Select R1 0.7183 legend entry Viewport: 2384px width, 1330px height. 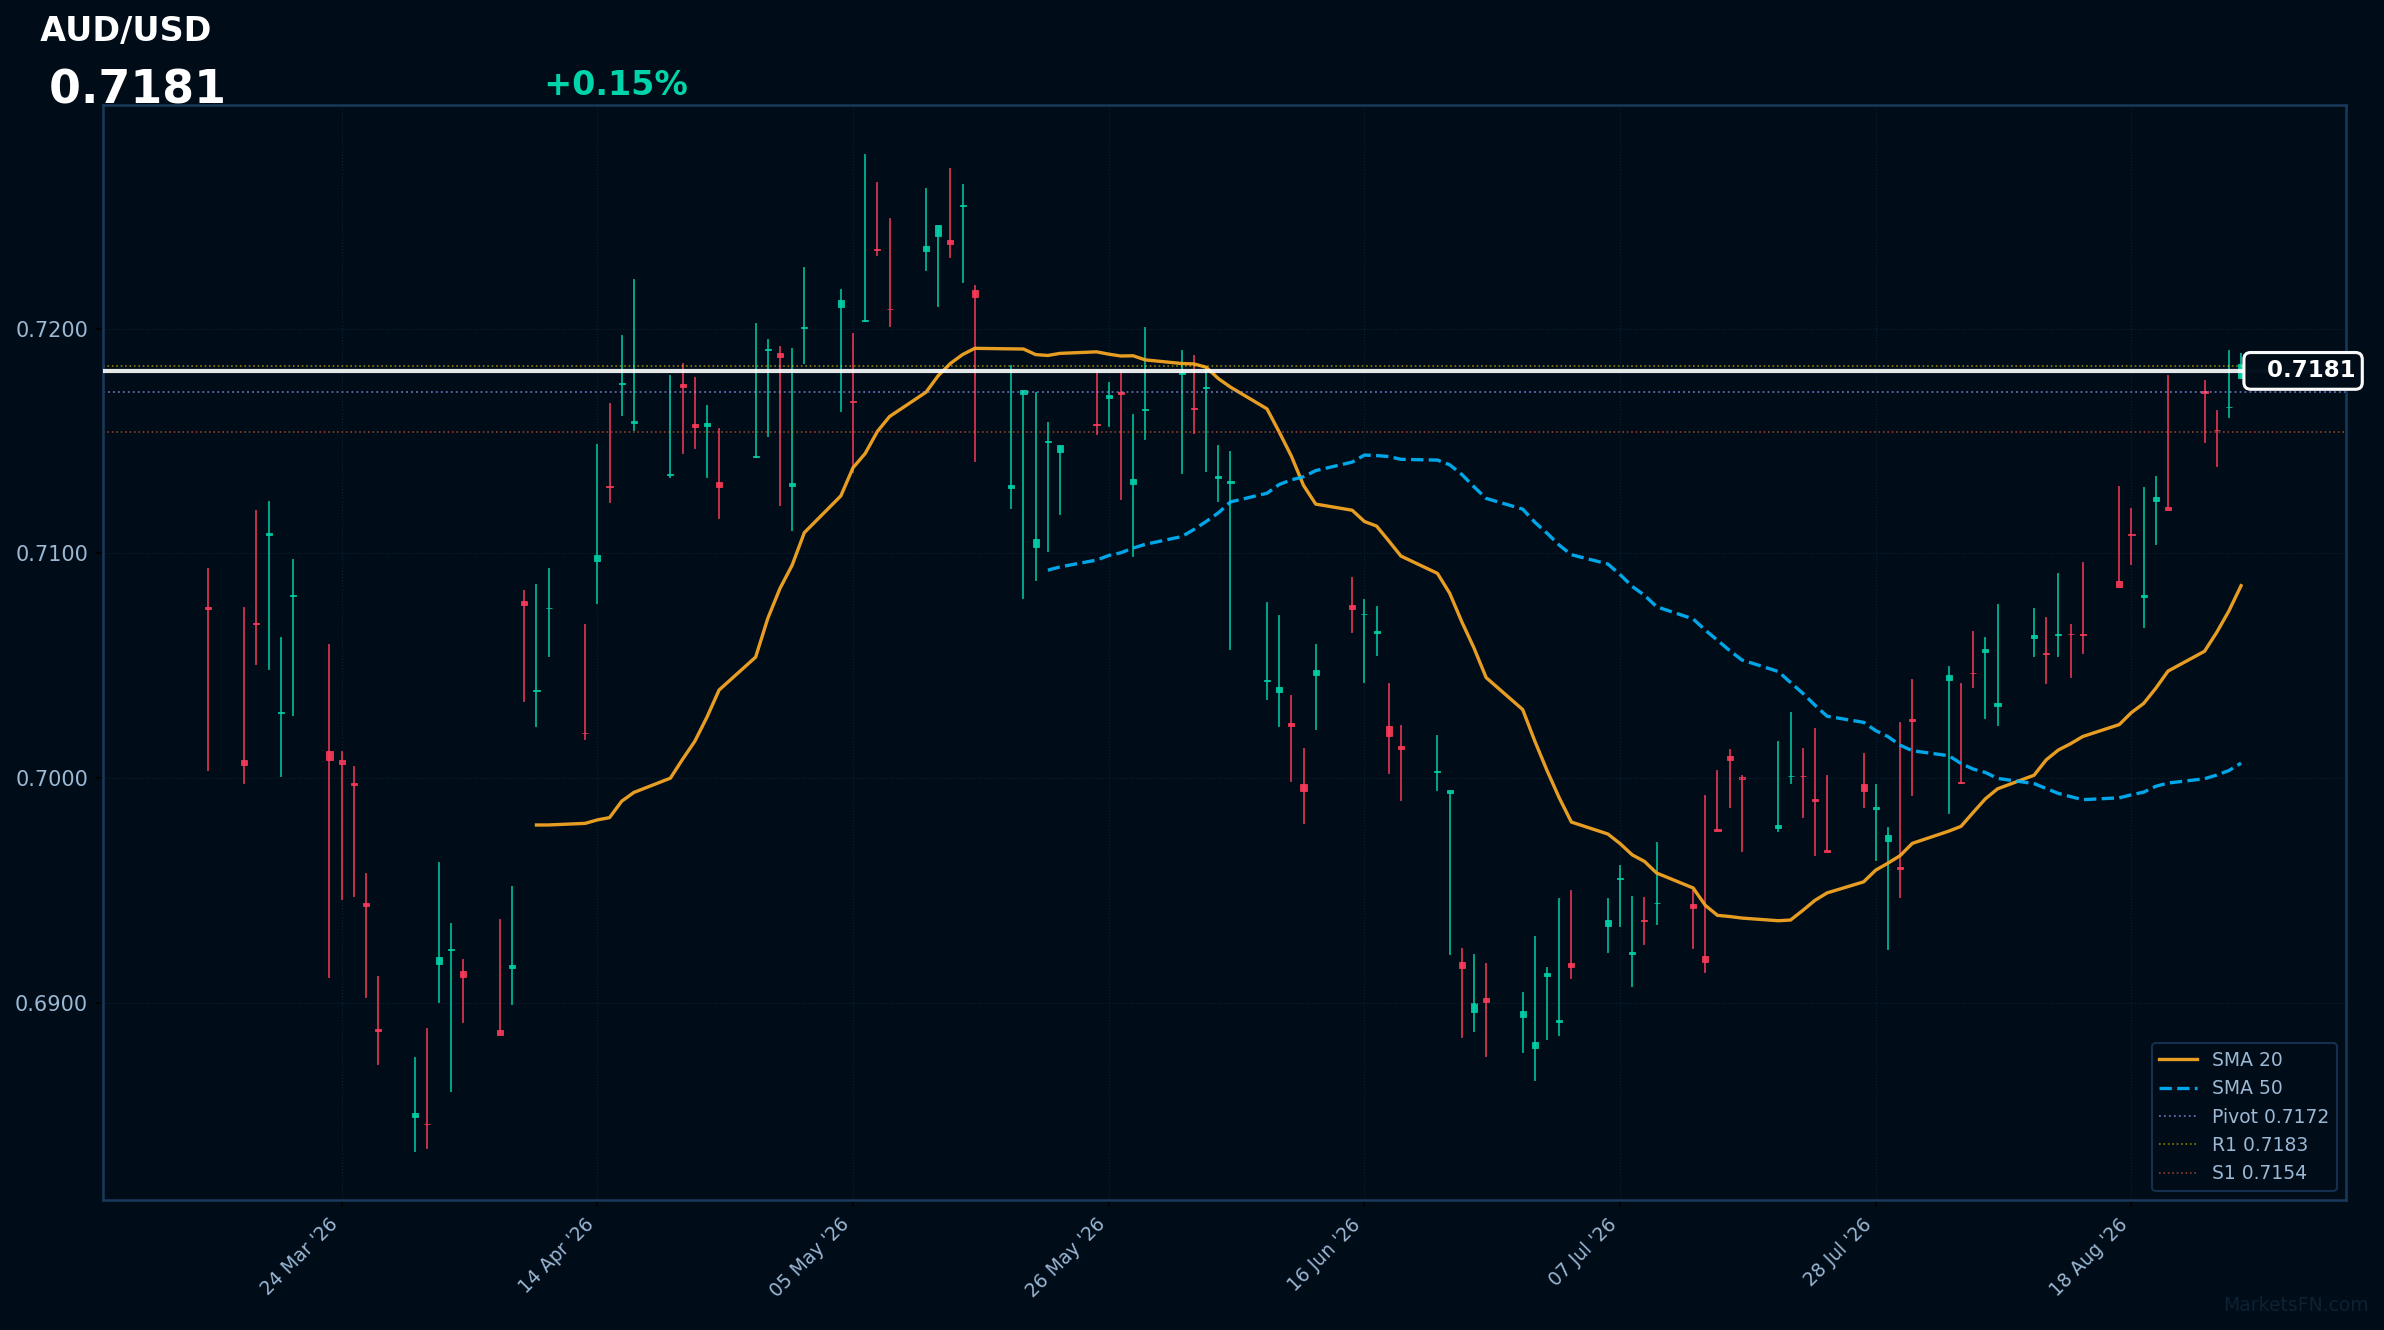(2246, 1144)
